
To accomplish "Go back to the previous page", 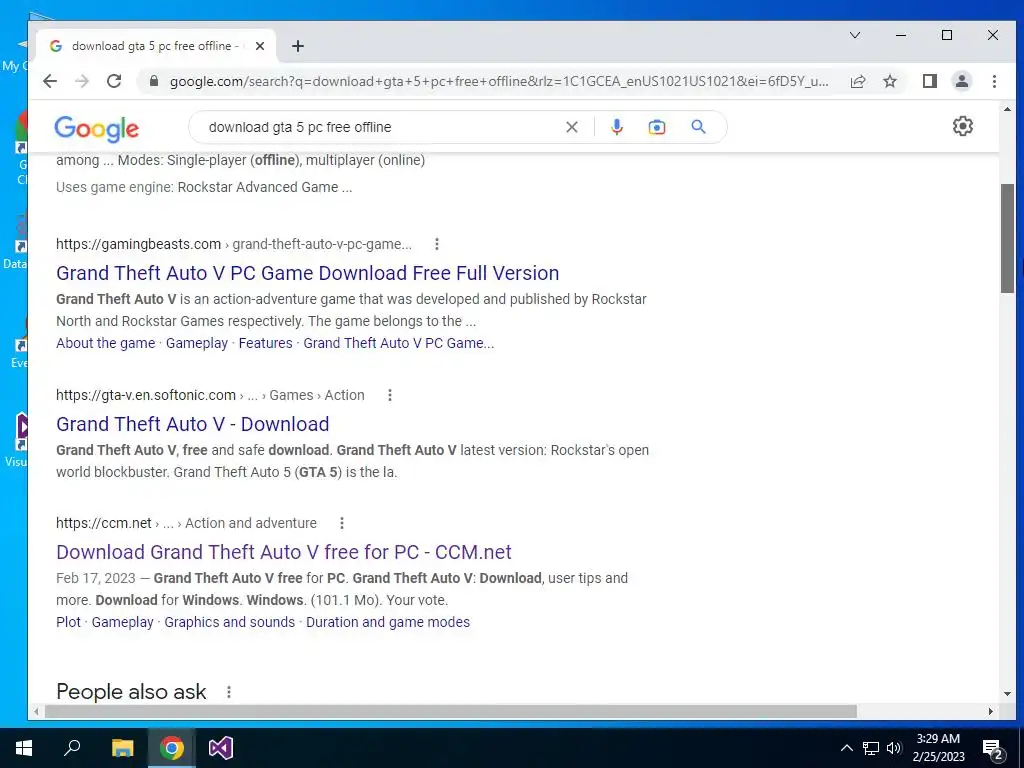I will [x=50, y=81].
